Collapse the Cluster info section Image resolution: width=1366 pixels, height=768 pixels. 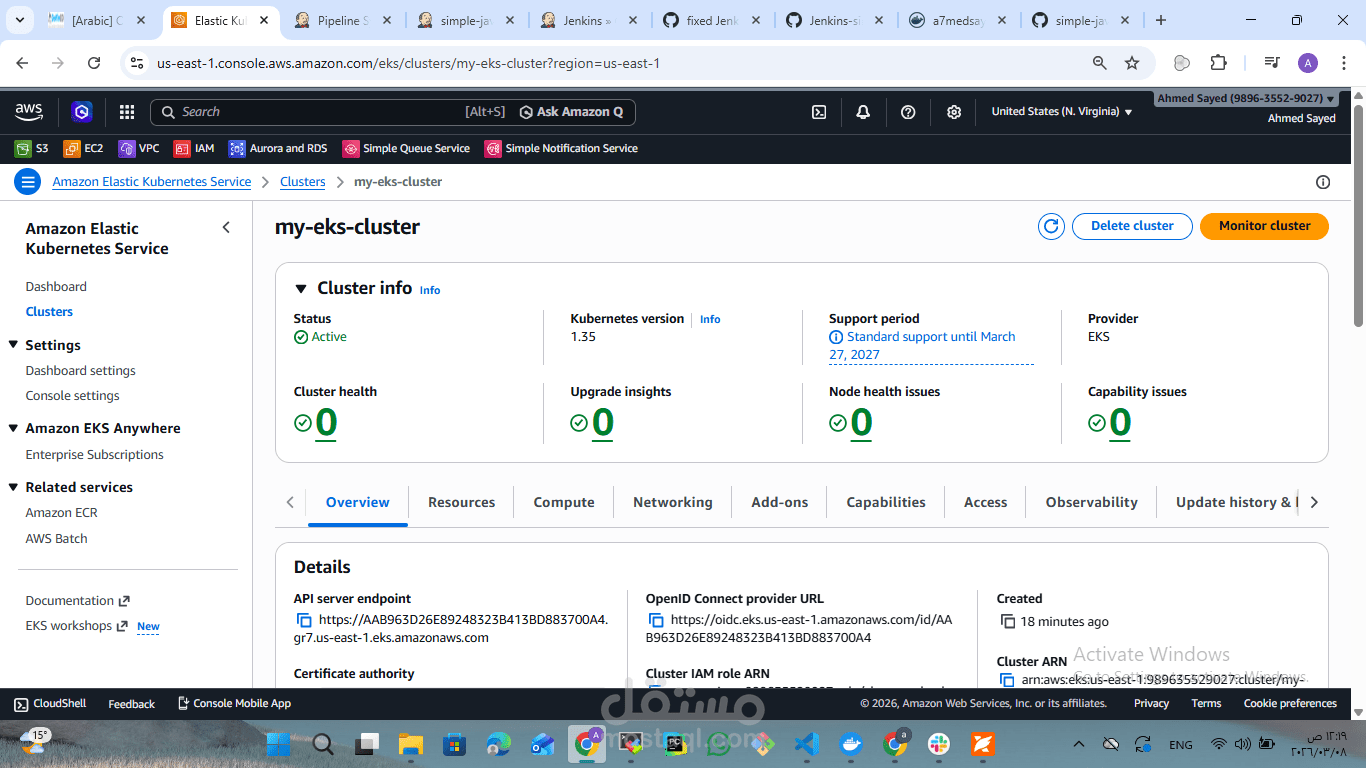pos(301,289)
